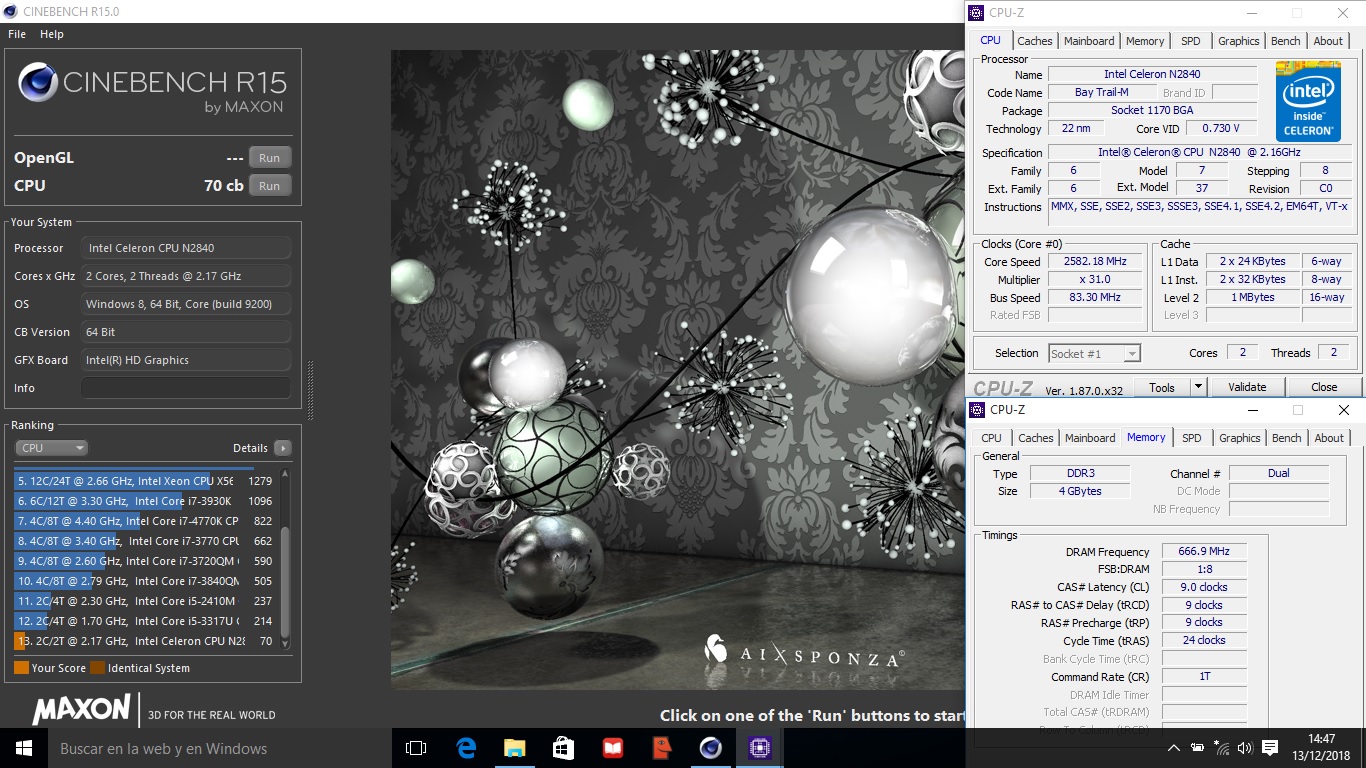Click Buscar en la web search box

tap(220, 748)
